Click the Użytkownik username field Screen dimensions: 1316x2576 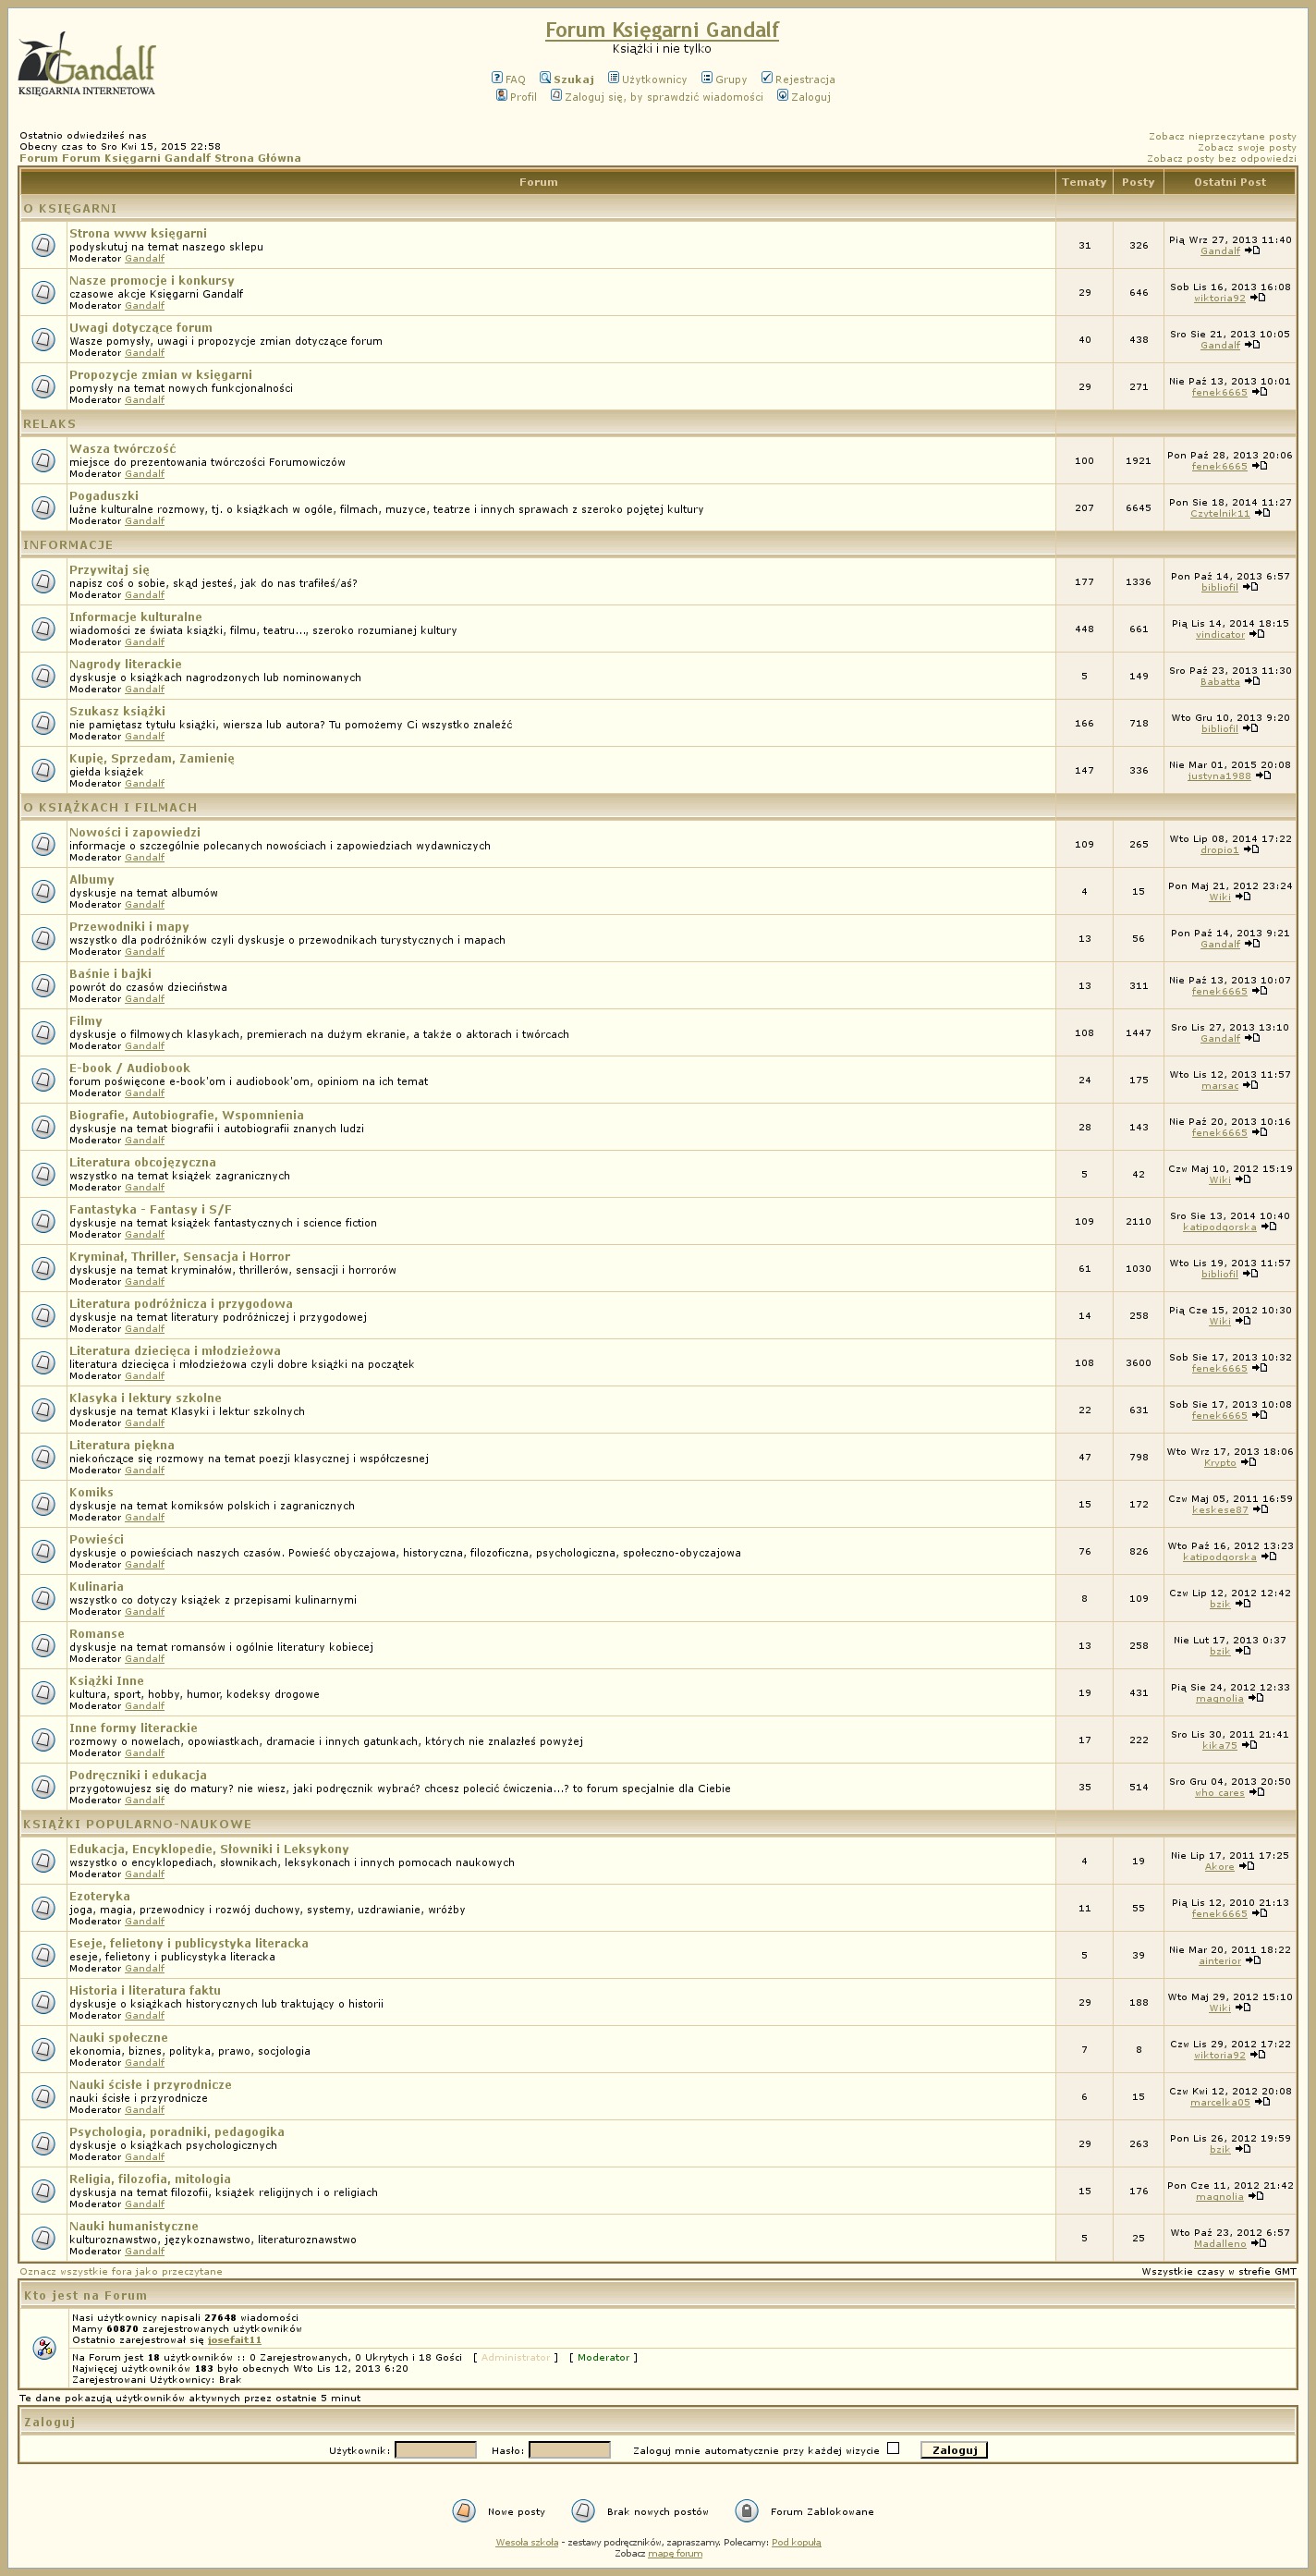coord(435,2449)
